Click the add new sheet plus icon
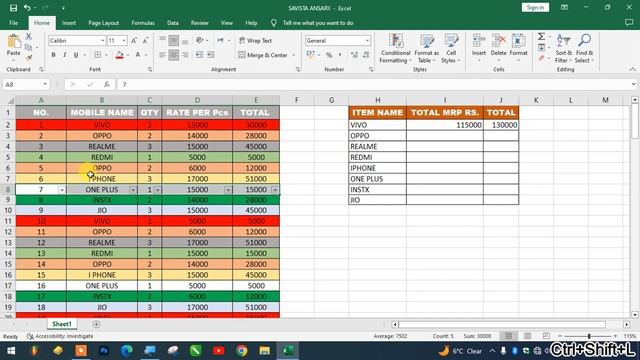Screen dimensions: 640x360 tap(96, 324)
